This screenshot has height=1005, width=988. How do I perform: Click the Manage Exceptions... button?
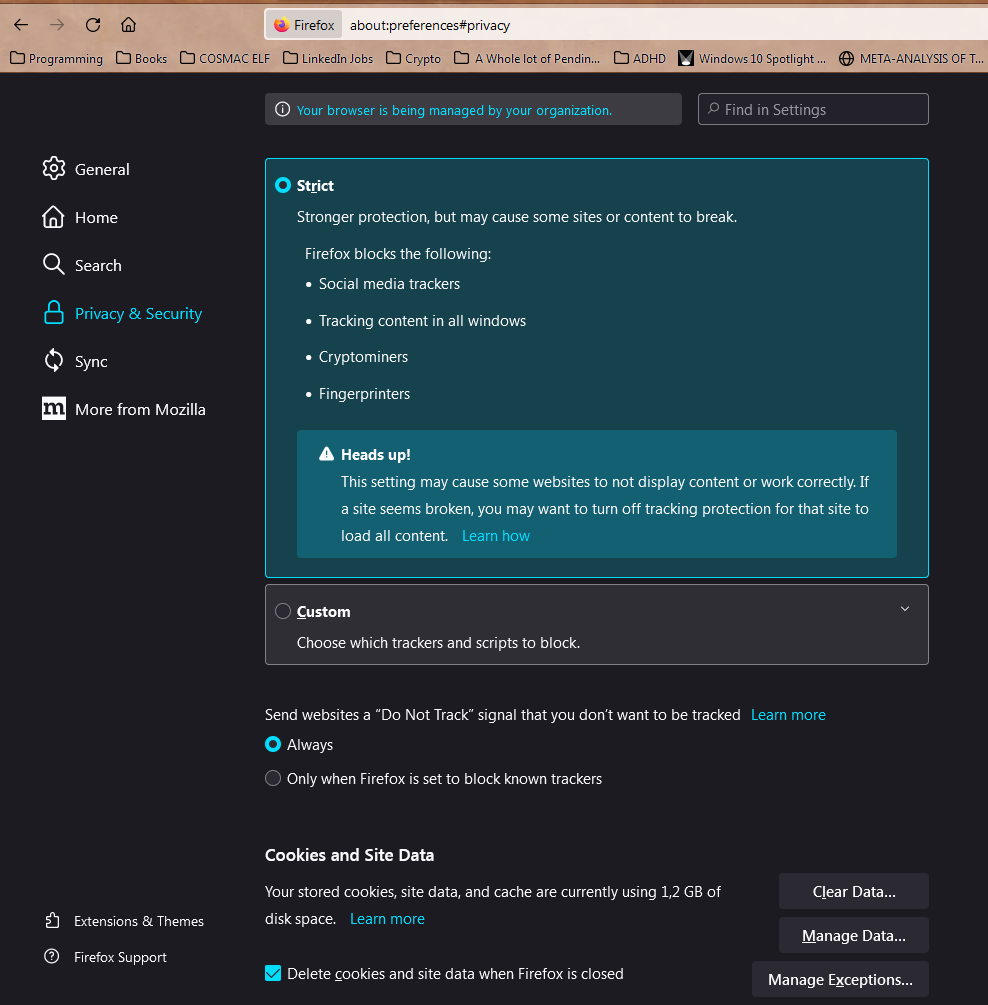840,979
